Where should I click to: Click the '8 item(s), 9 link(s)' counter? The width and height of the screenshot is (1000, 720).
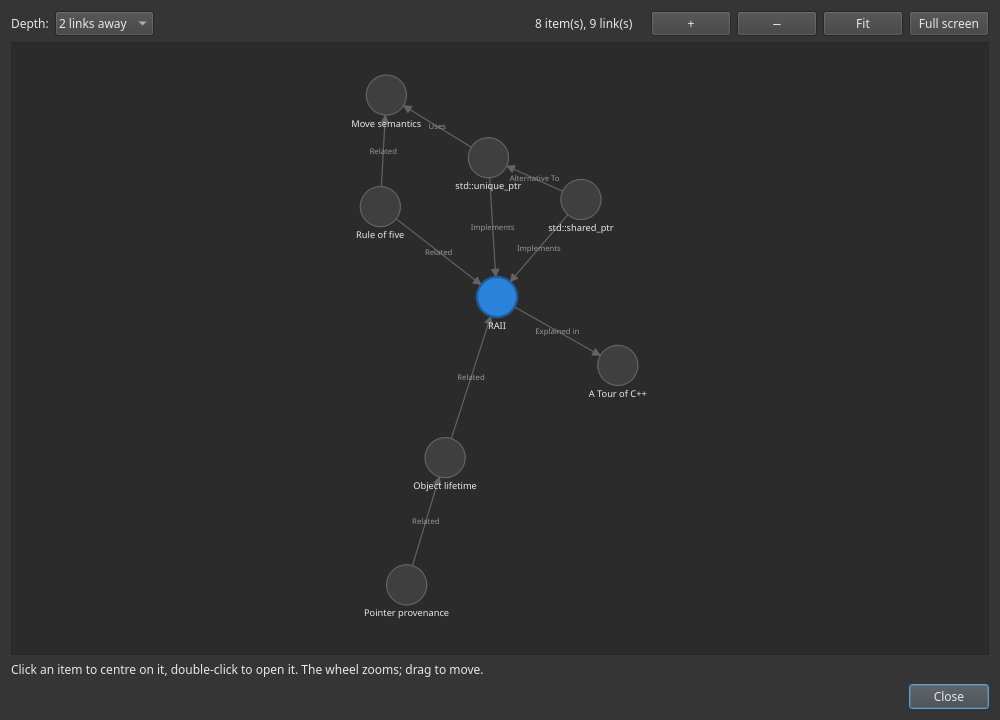(x=584, y=24)
